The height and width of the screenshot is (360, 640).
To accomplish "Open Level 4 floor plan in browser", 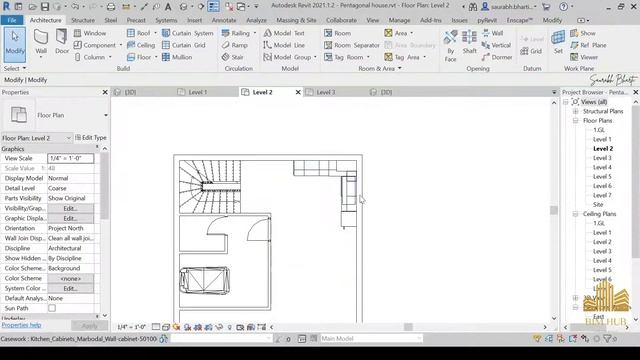I will pyautogui.click(x=602, y=167).
